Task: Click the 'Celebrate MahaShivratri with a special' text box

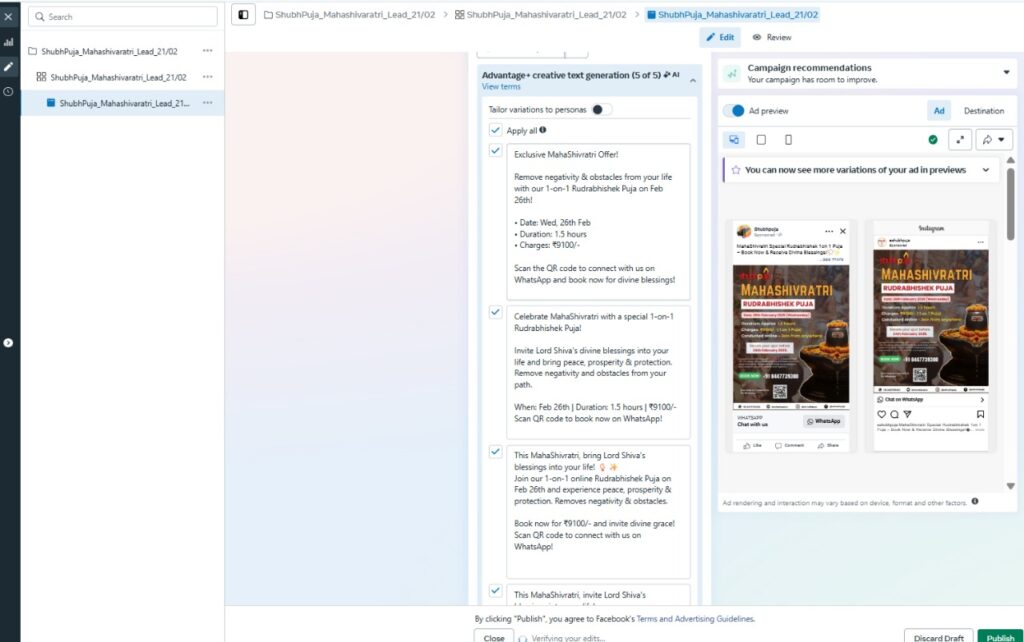Action: 598,372
